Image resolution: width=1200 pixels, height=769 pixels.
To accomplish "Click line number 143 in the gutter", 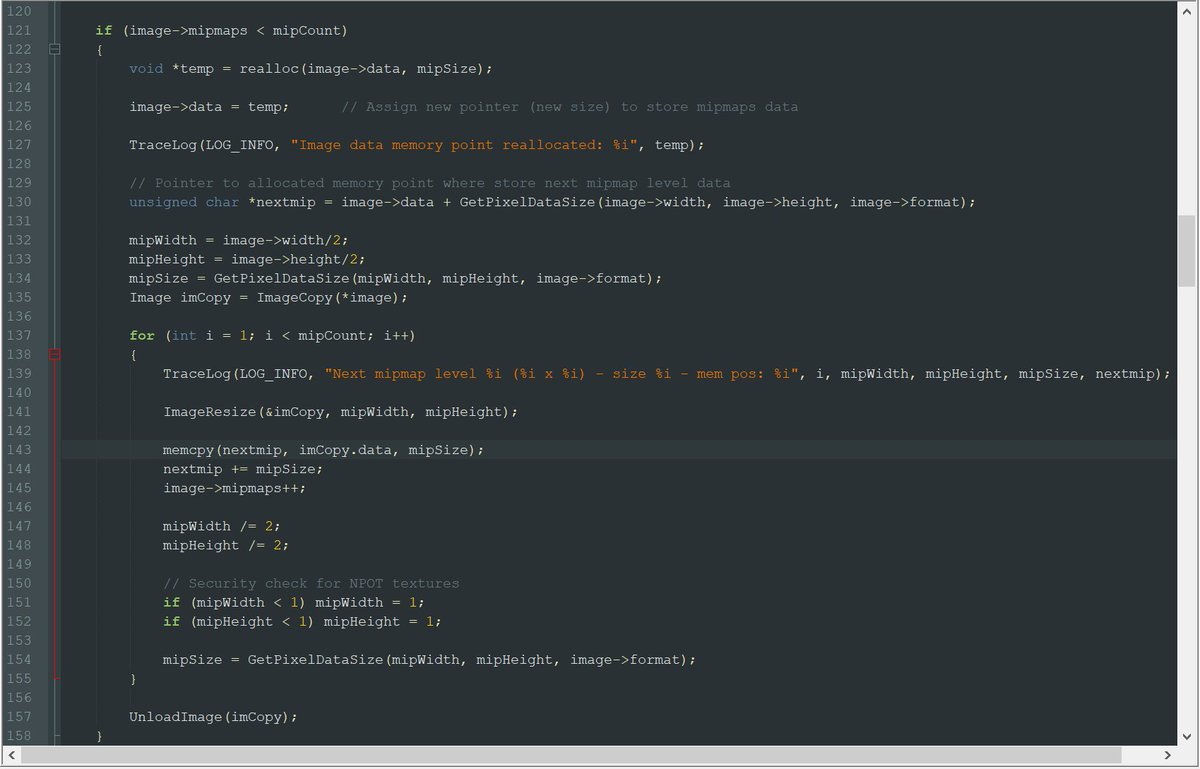I will point(19,450).
